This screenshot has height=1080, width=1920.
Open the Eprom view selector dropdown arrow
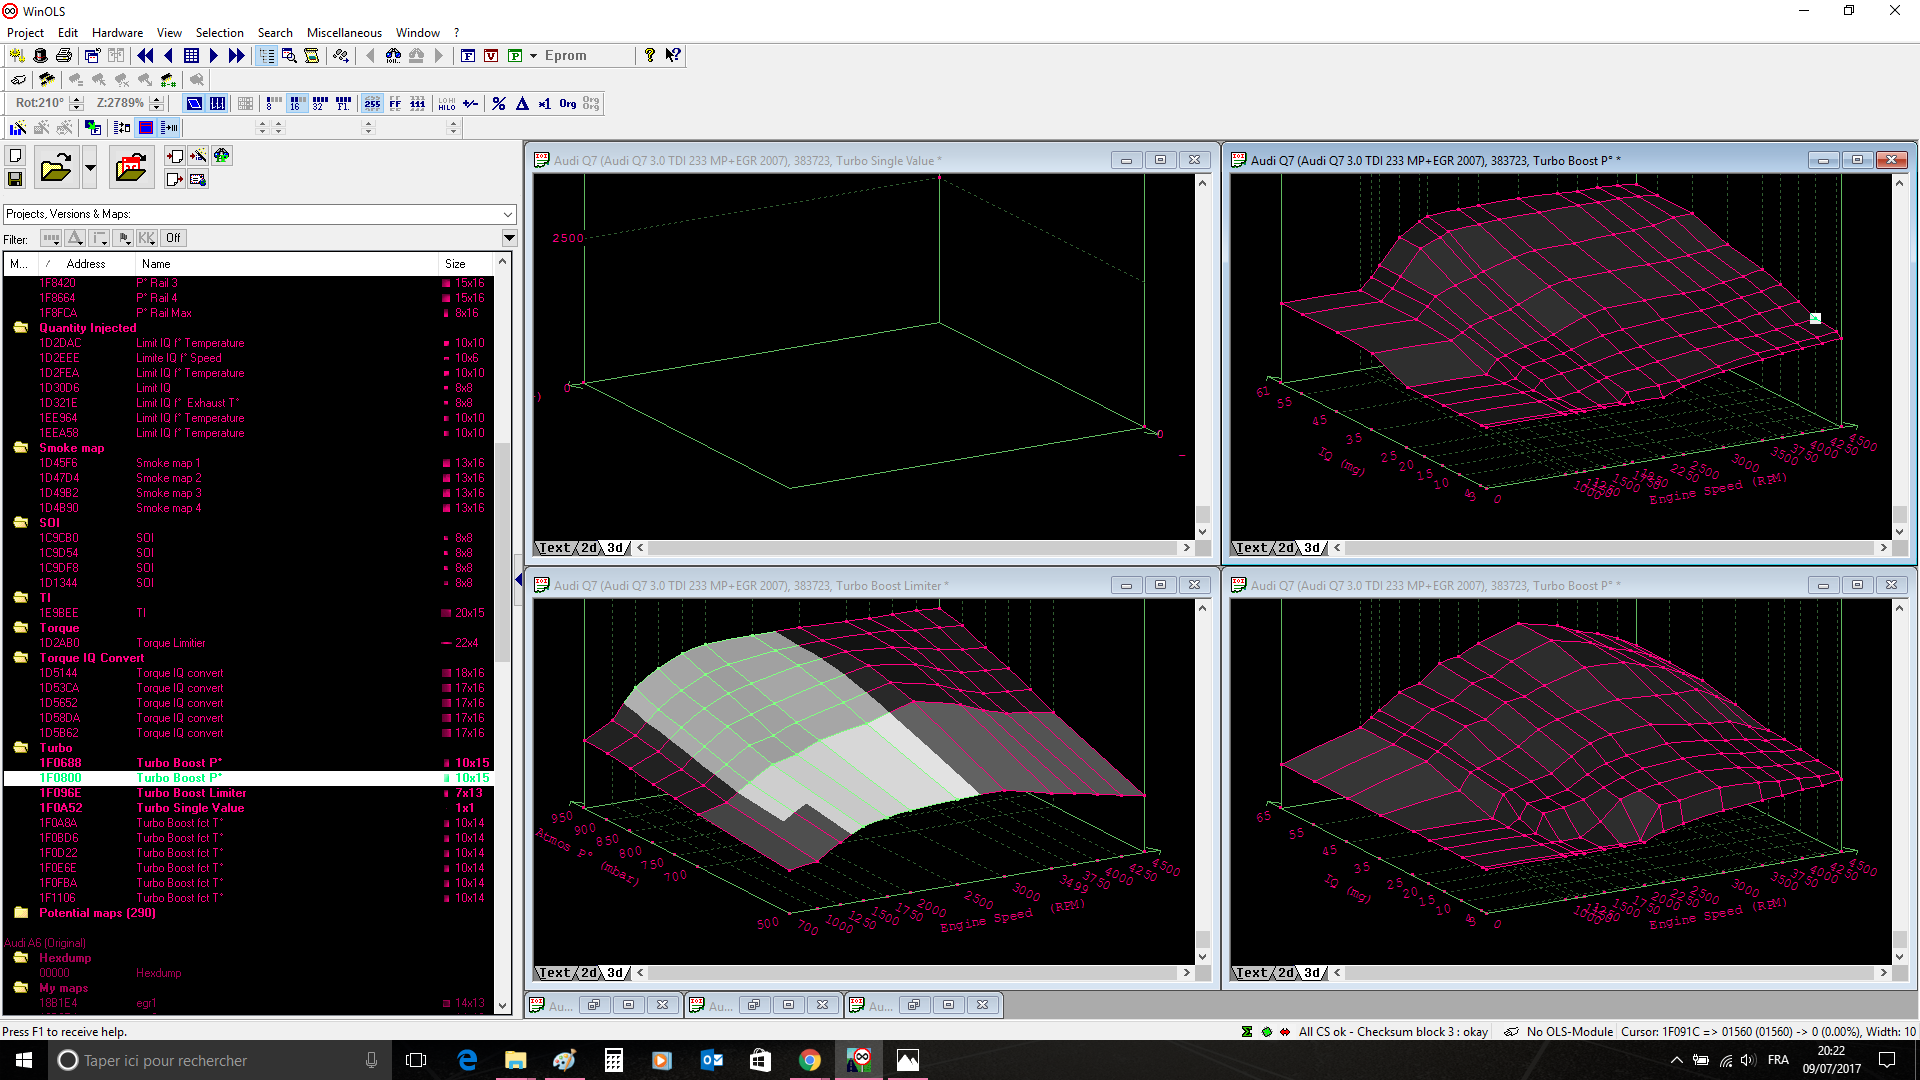tap(534, 56)
